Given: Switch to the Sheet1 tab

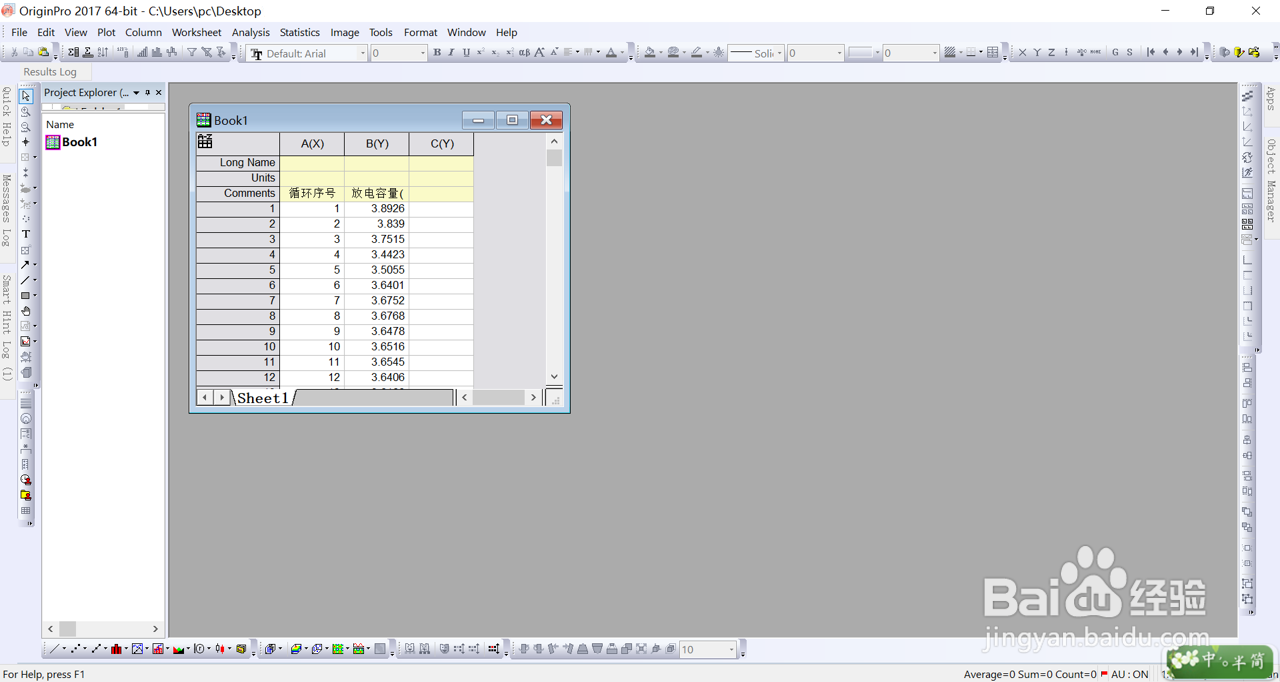Looking at the screenshot, I should point(263,398).
